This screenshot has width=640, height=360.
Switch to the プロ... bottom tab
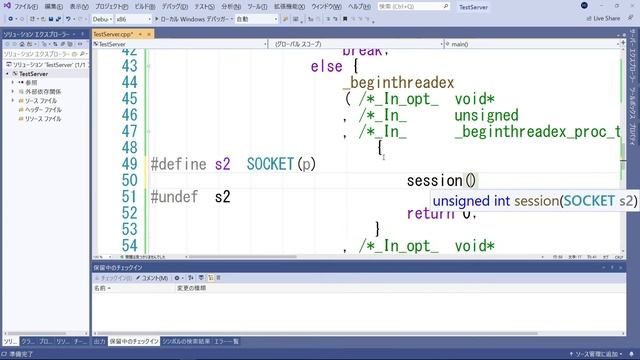pos(45,341)
